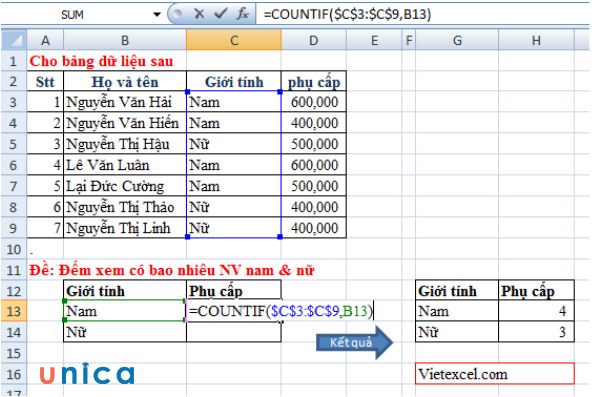Select column F header
The width and height of the screenshot is (600, 397).
coord(409,40)
